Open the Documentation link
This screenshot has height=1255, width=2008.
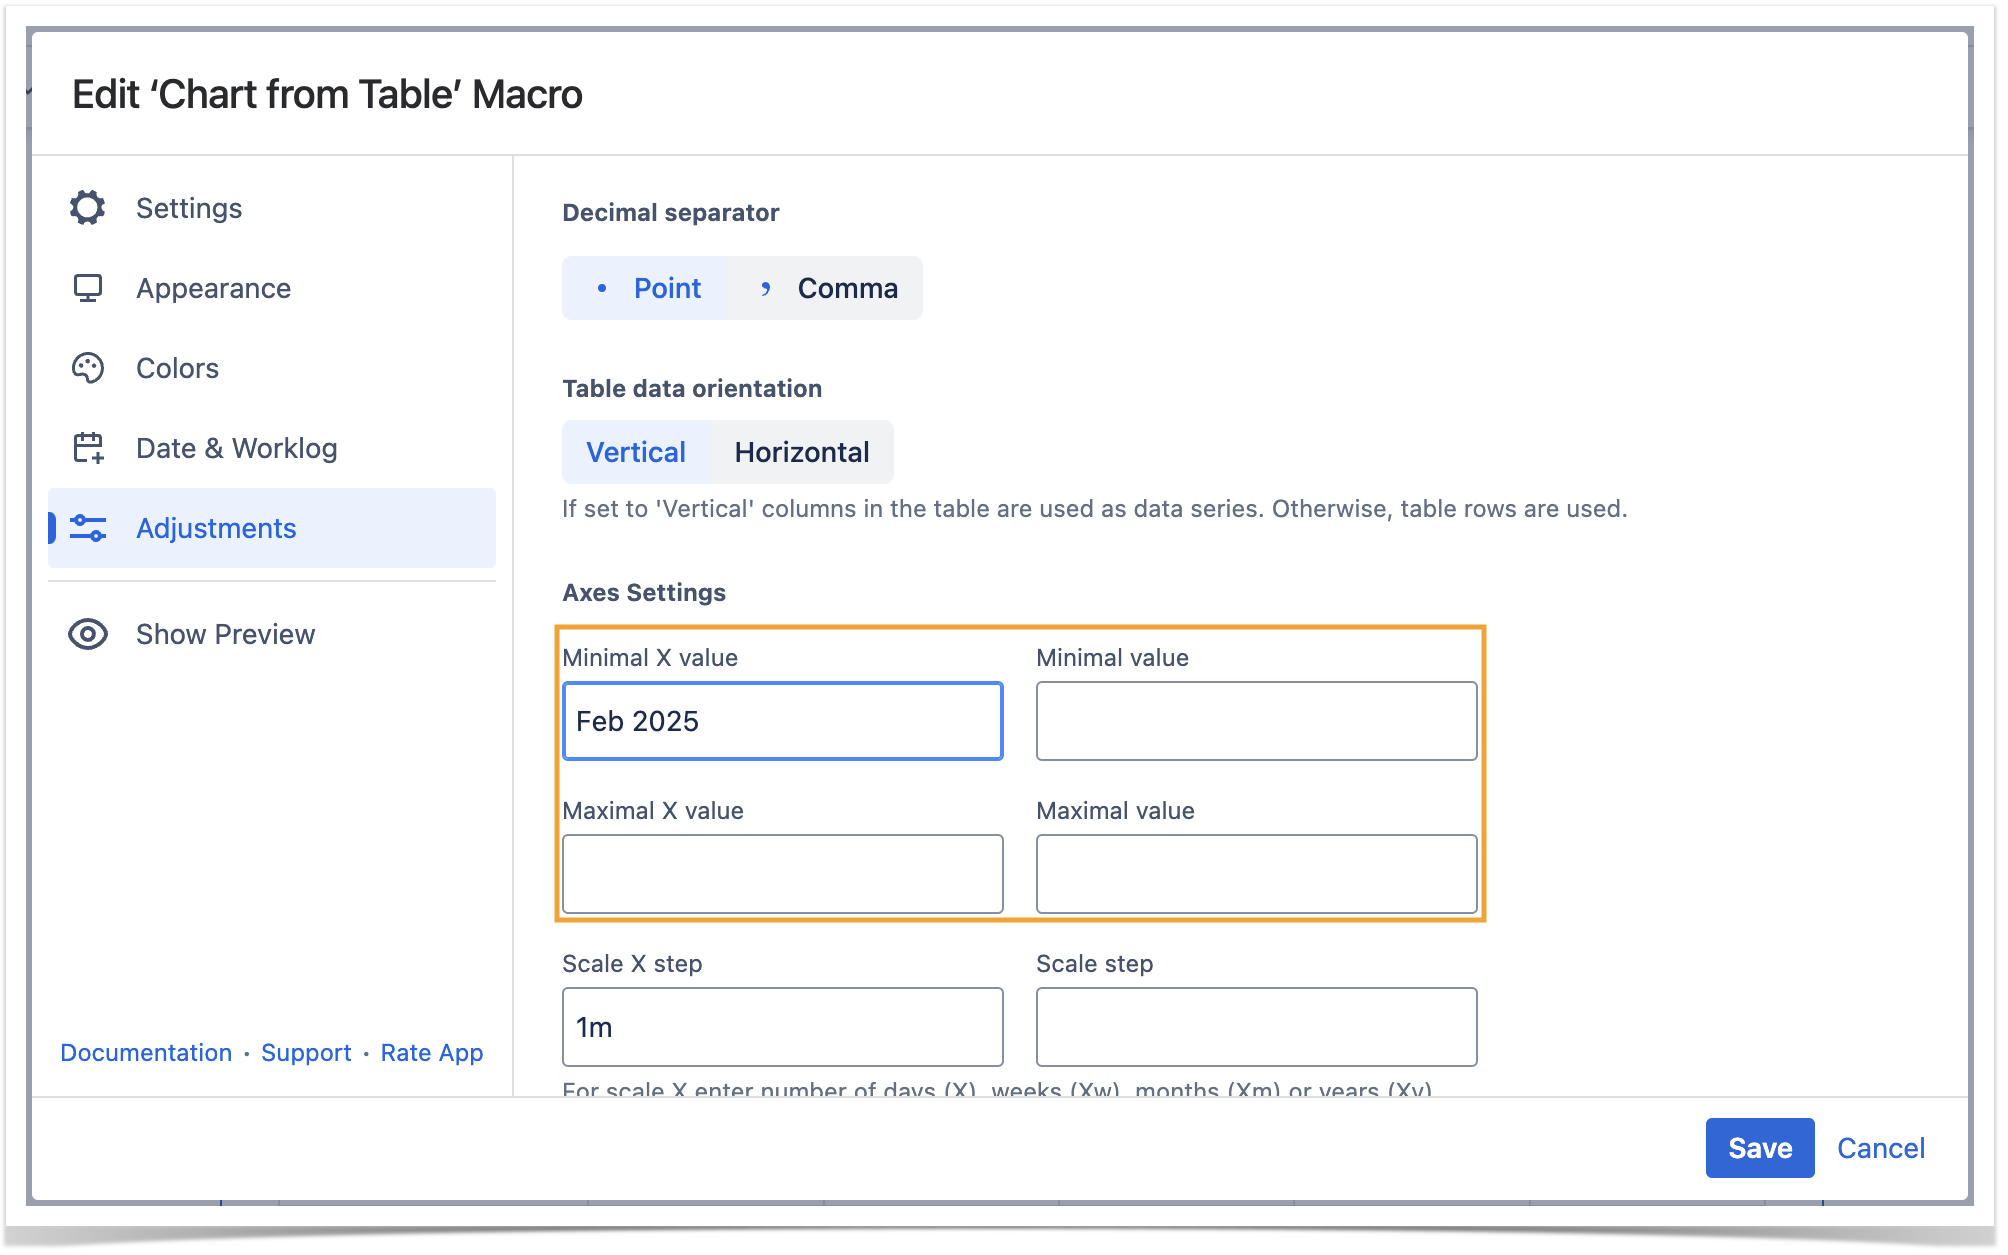[x=146, y=1052]
